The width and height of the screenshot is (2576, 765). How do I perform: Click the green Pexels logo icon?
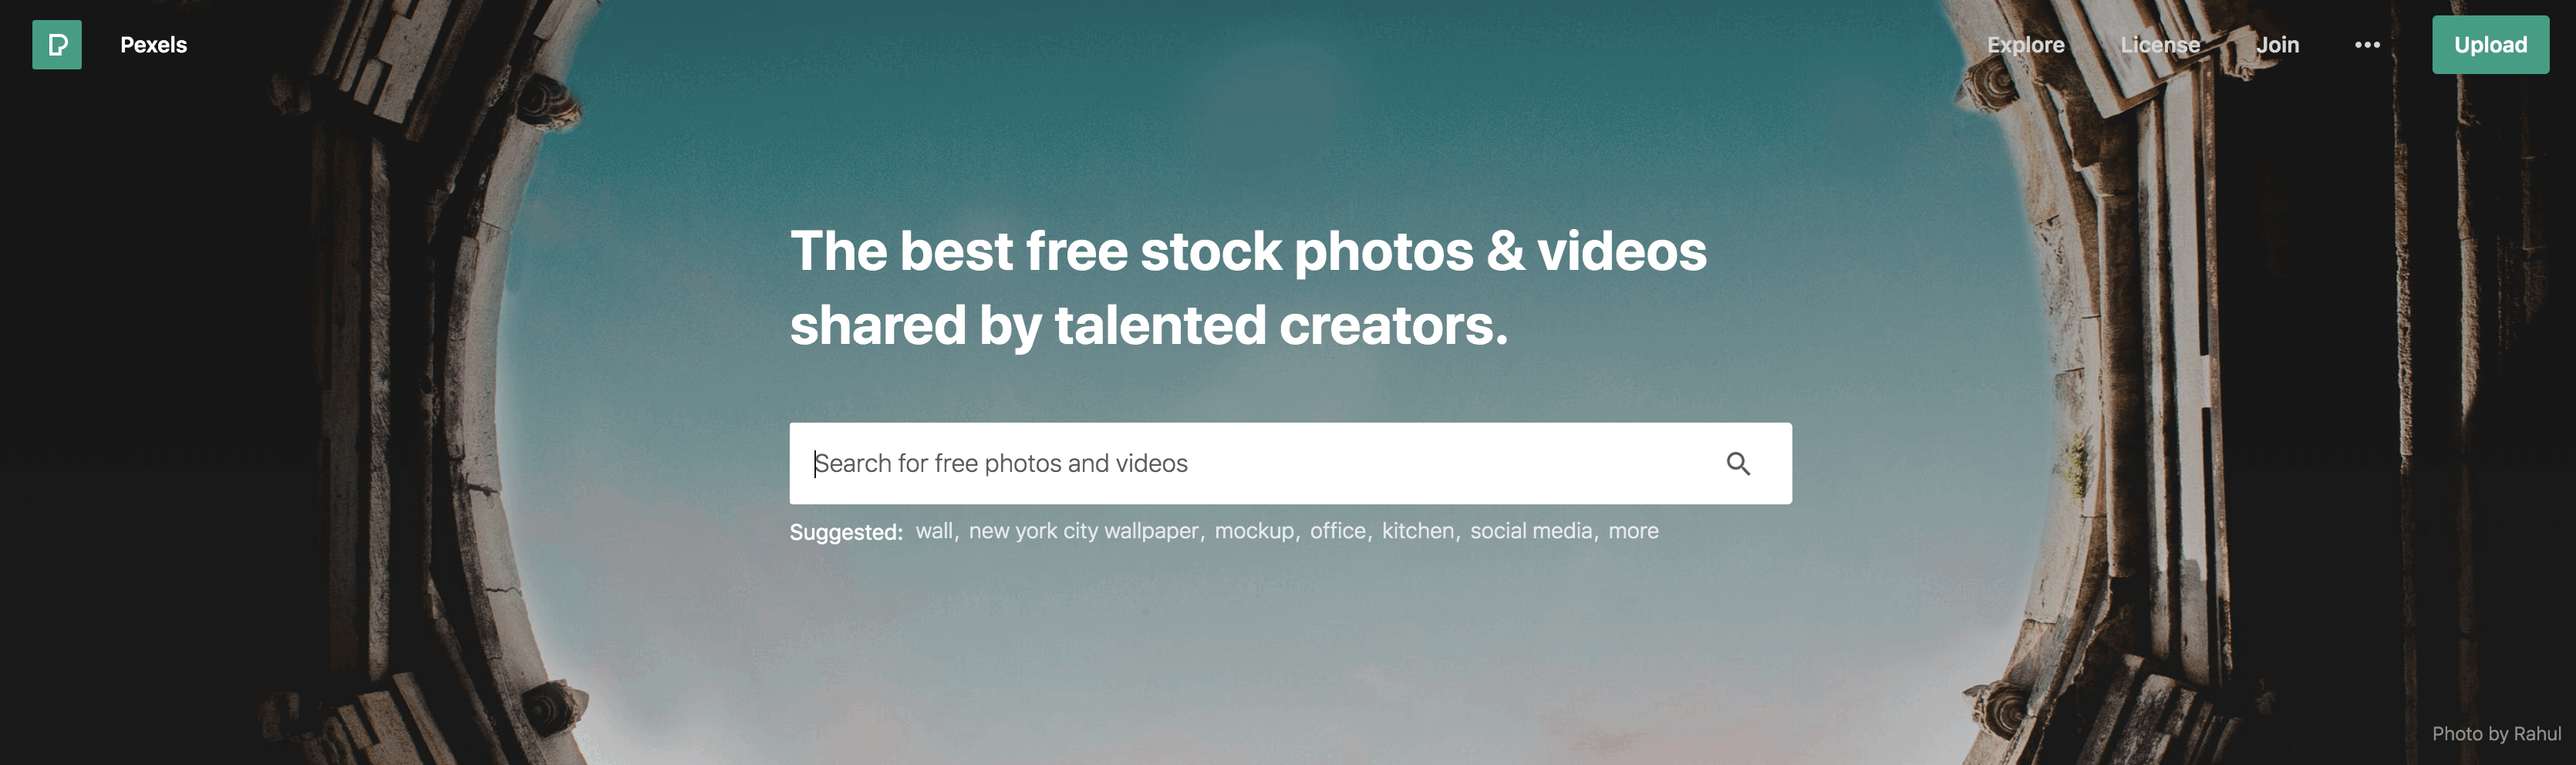(x=57, y=45)
